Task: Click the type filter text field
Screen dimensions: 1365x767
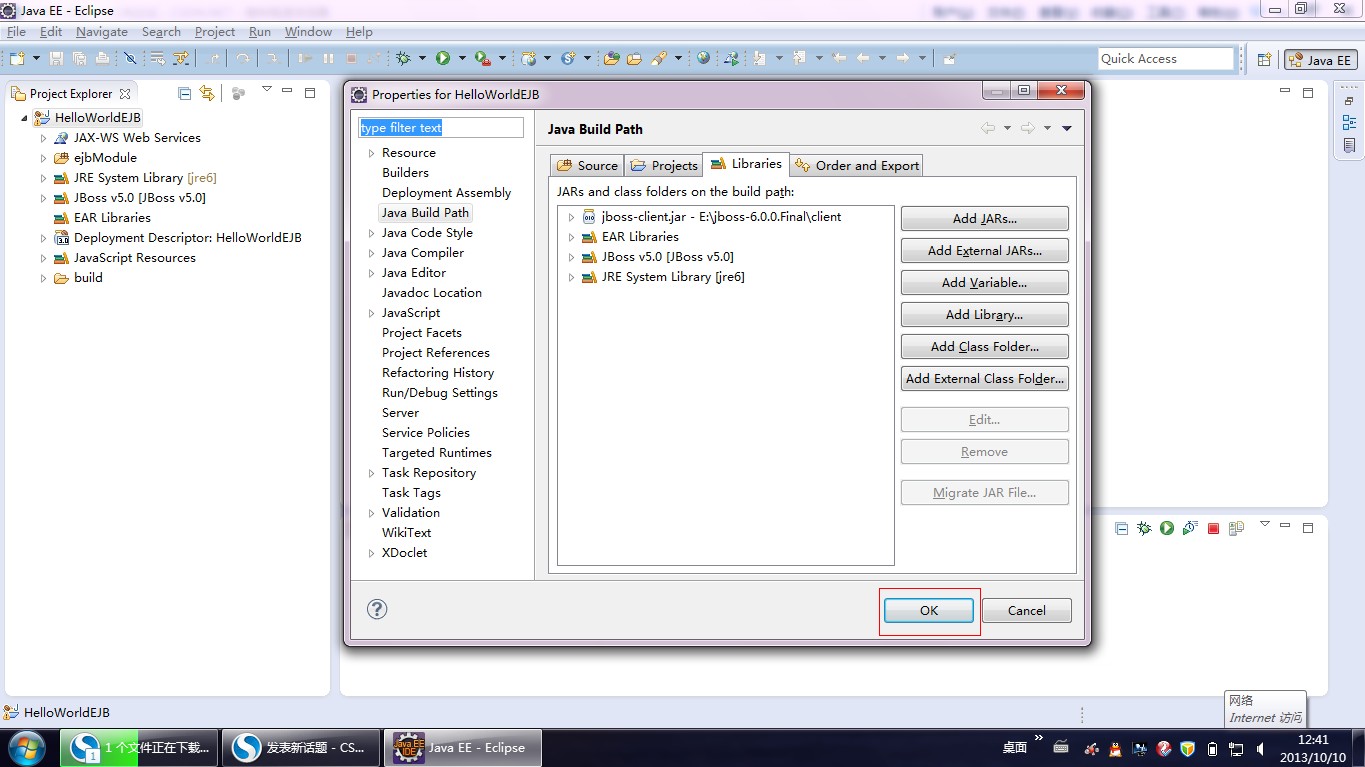Action: (441, 128)
